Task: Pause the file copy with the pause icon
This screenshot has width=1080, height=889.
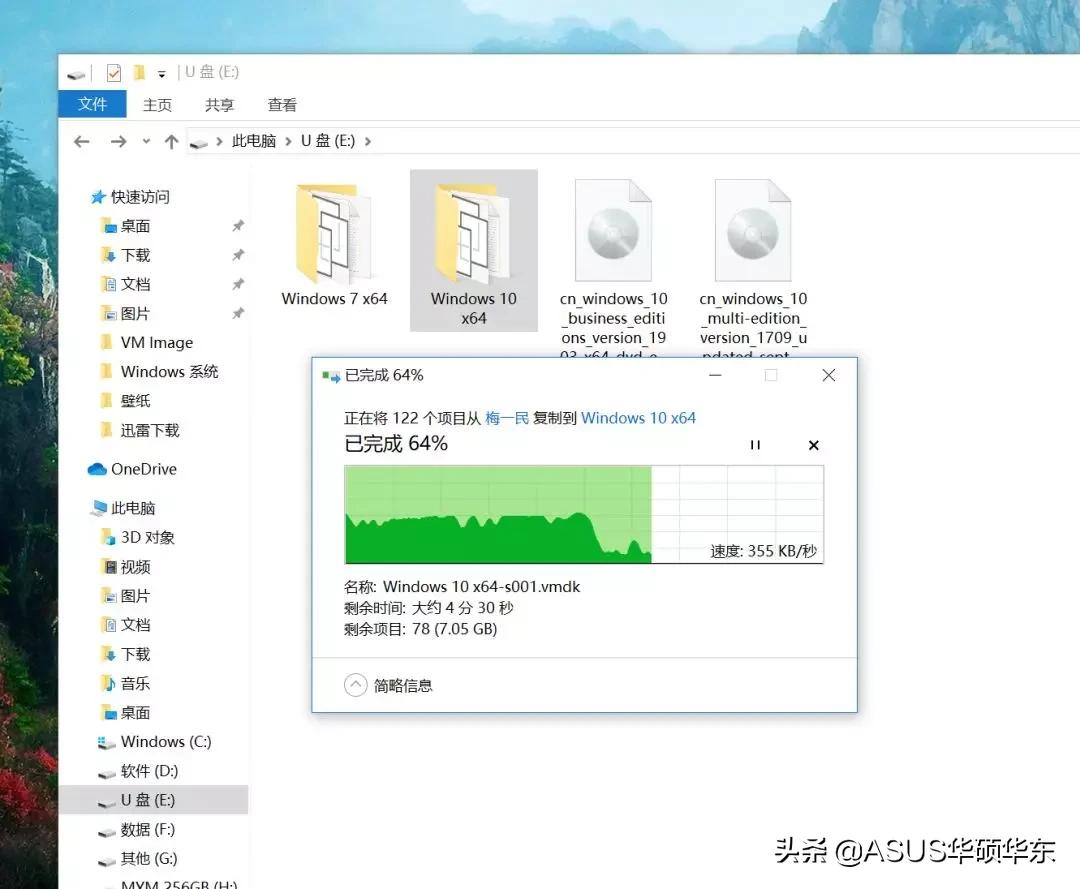Action: point(756,444)
